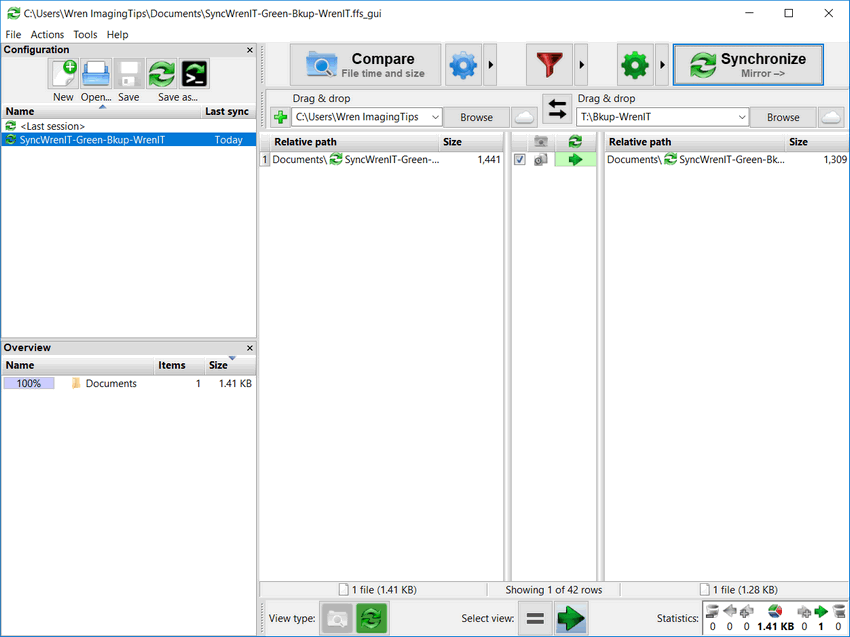This screenshot has height=637, width=850.
Task: Uncheck the file row checkbox
Action: 520,160
